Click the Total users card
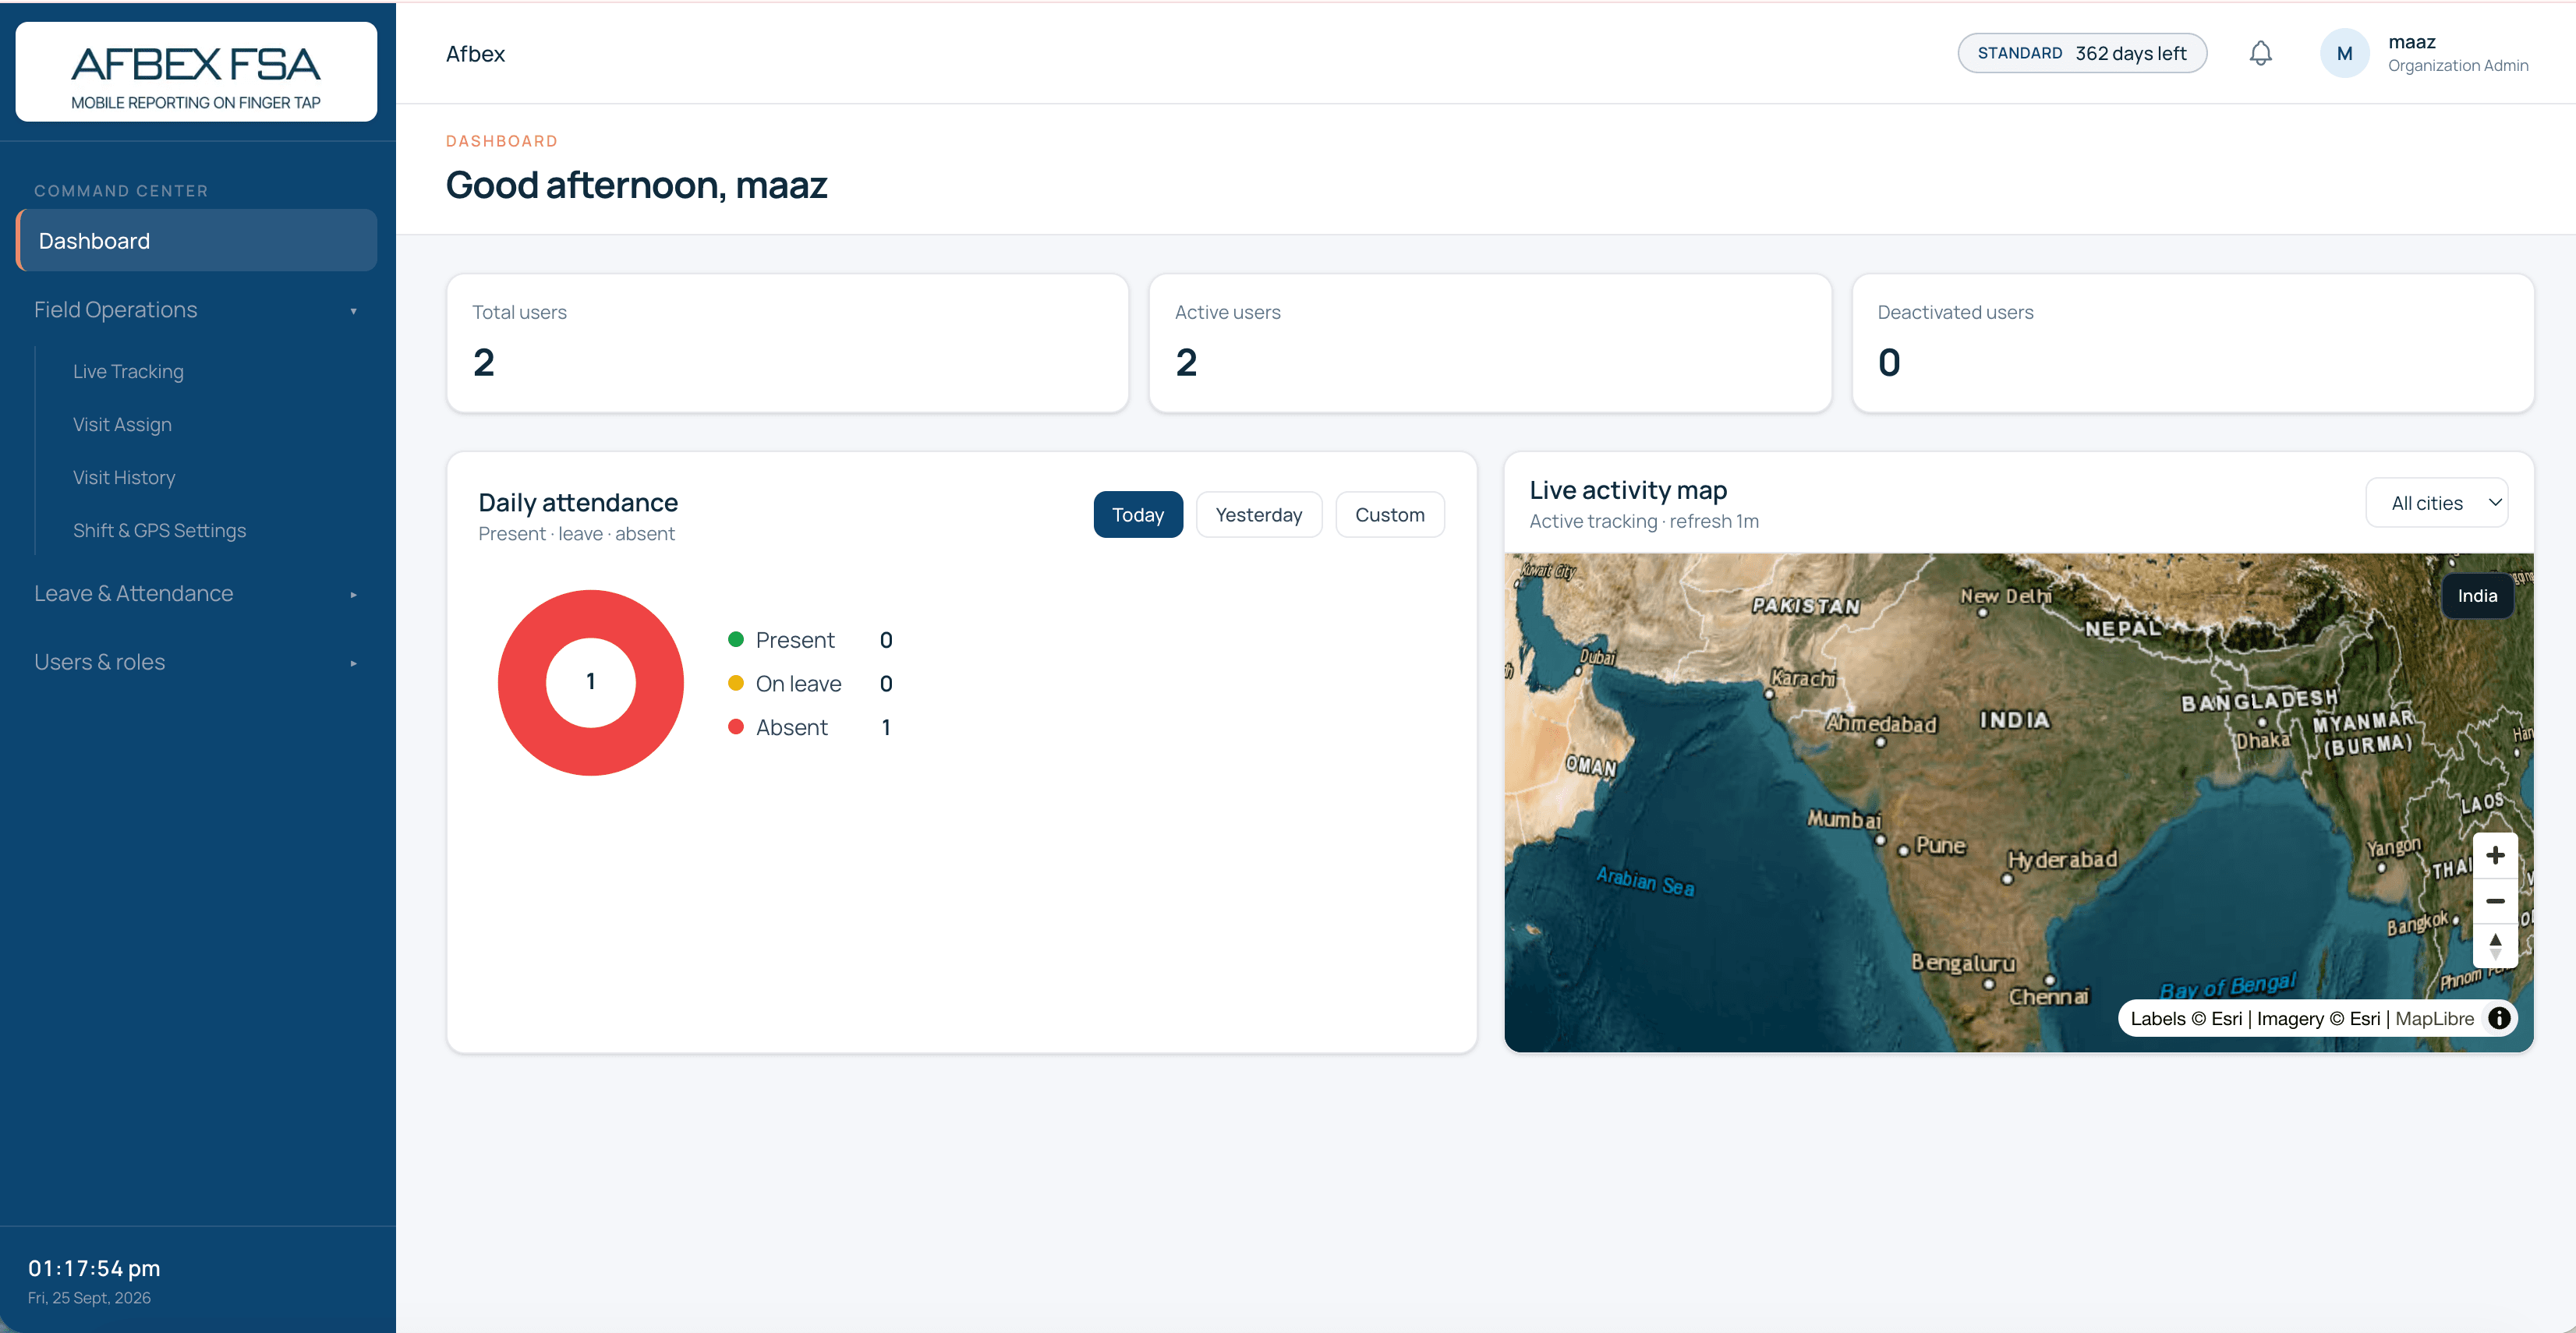This screenshot has width=2576, height=1333. [x=787, y=343]
